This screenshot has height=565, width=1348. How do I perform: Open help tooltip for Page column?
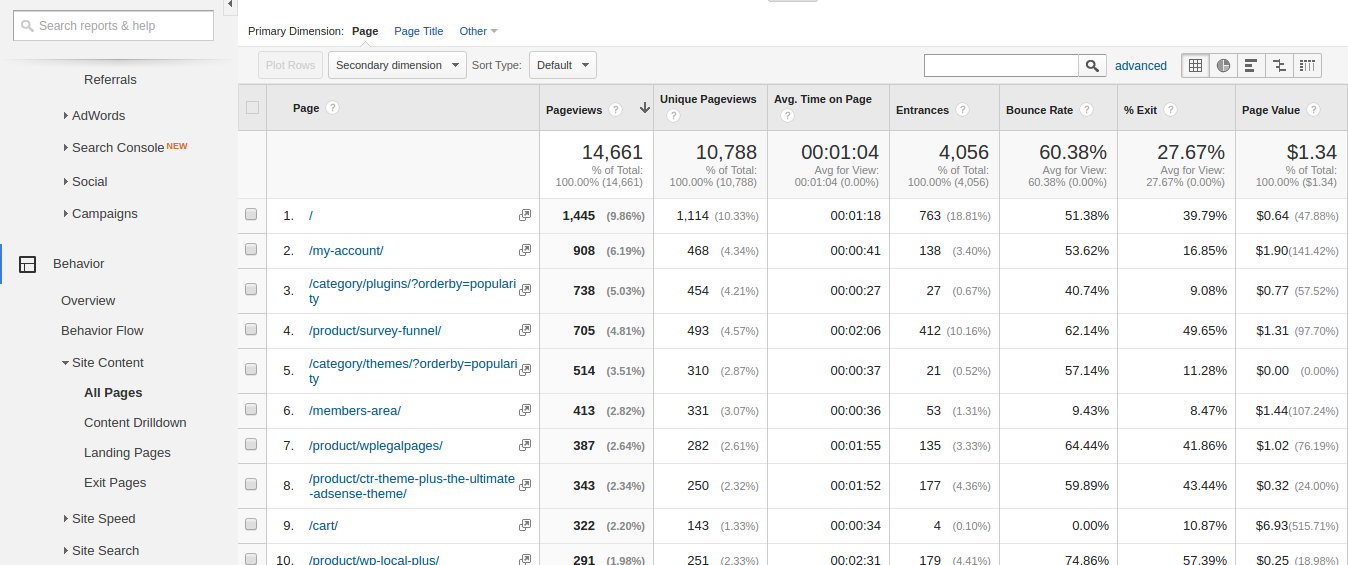(x=332, y=108)
